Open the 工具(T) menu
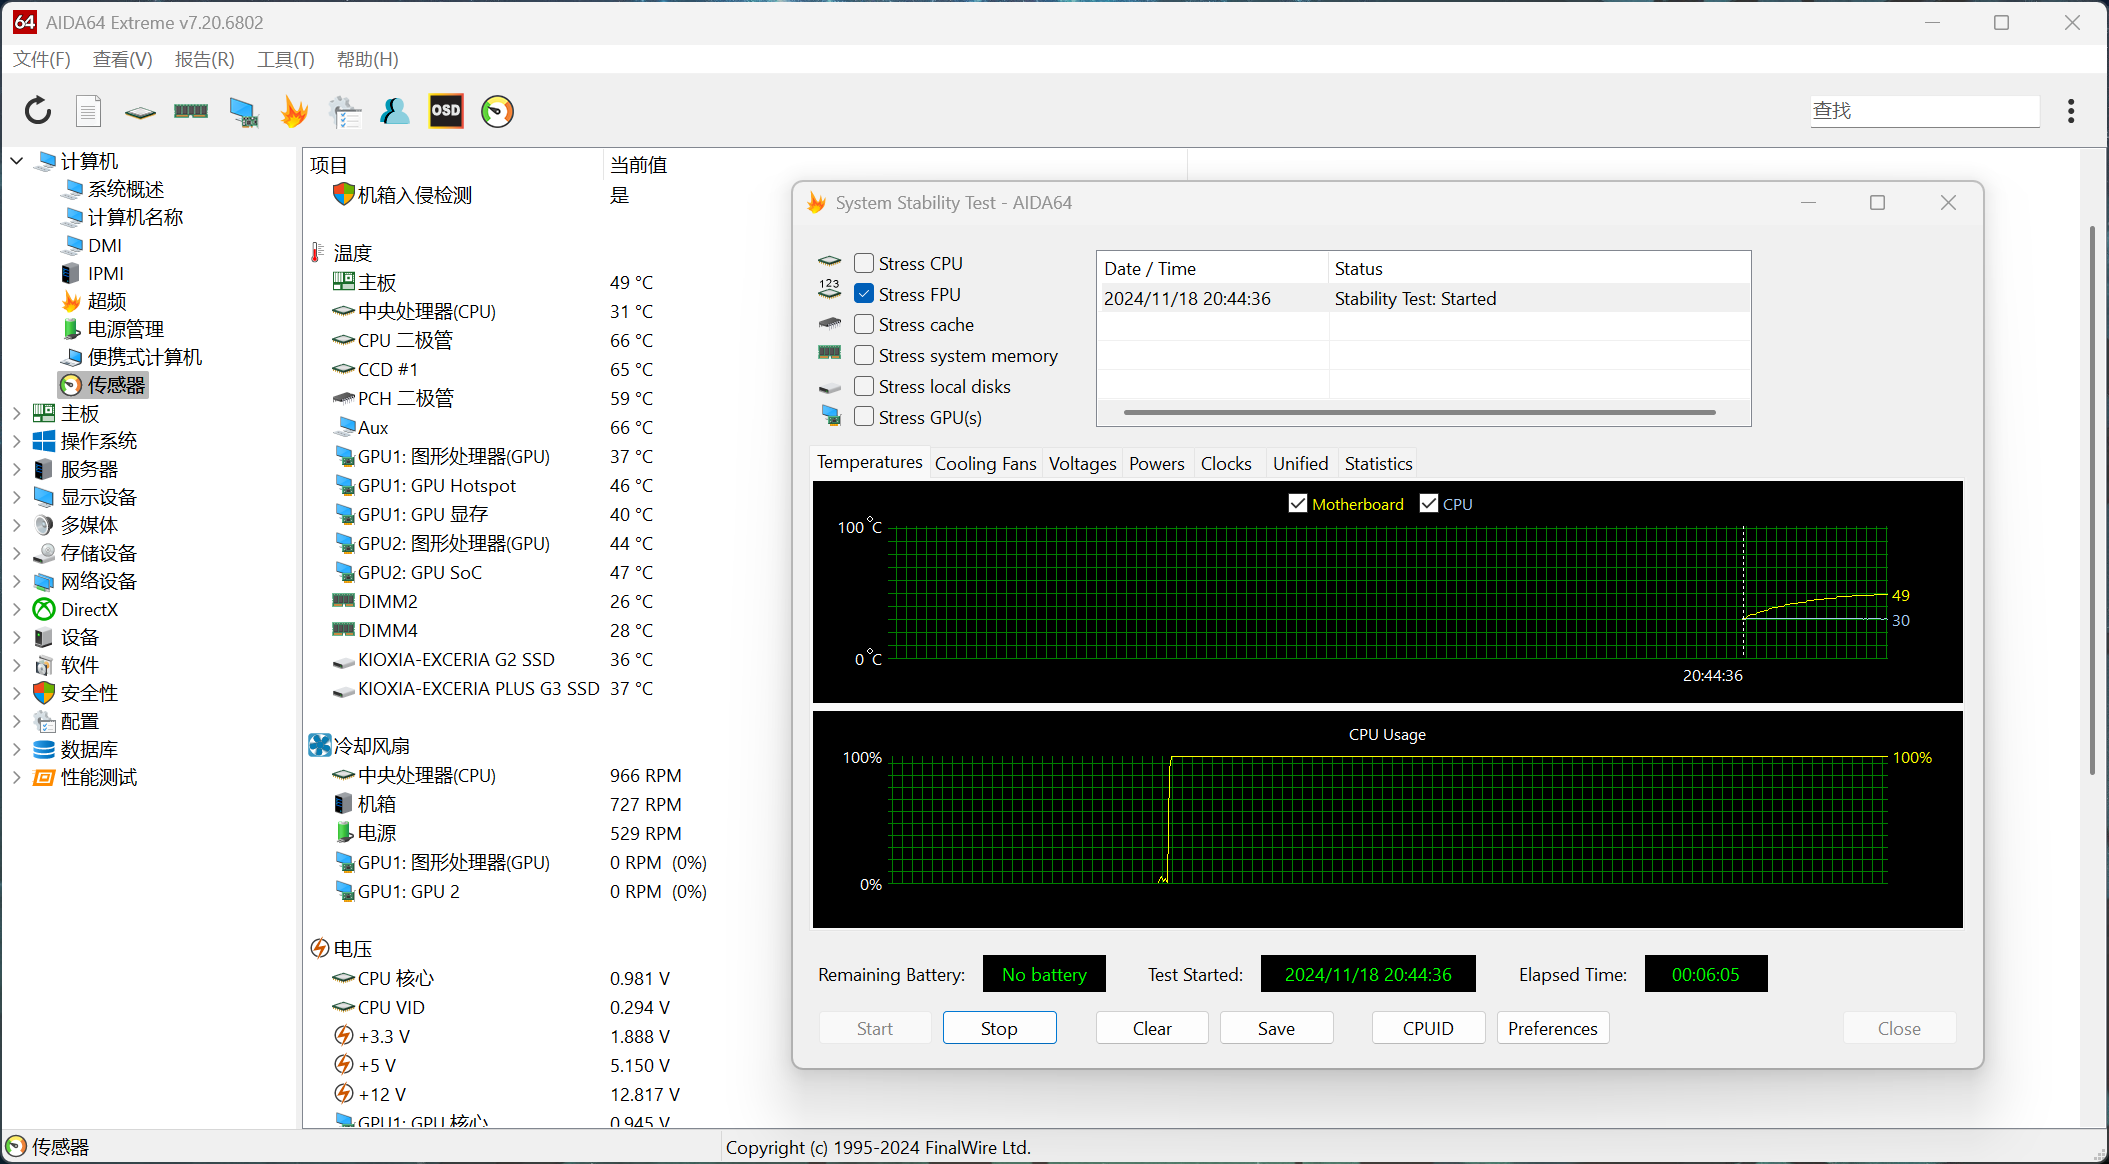 (x=285, y=59)
